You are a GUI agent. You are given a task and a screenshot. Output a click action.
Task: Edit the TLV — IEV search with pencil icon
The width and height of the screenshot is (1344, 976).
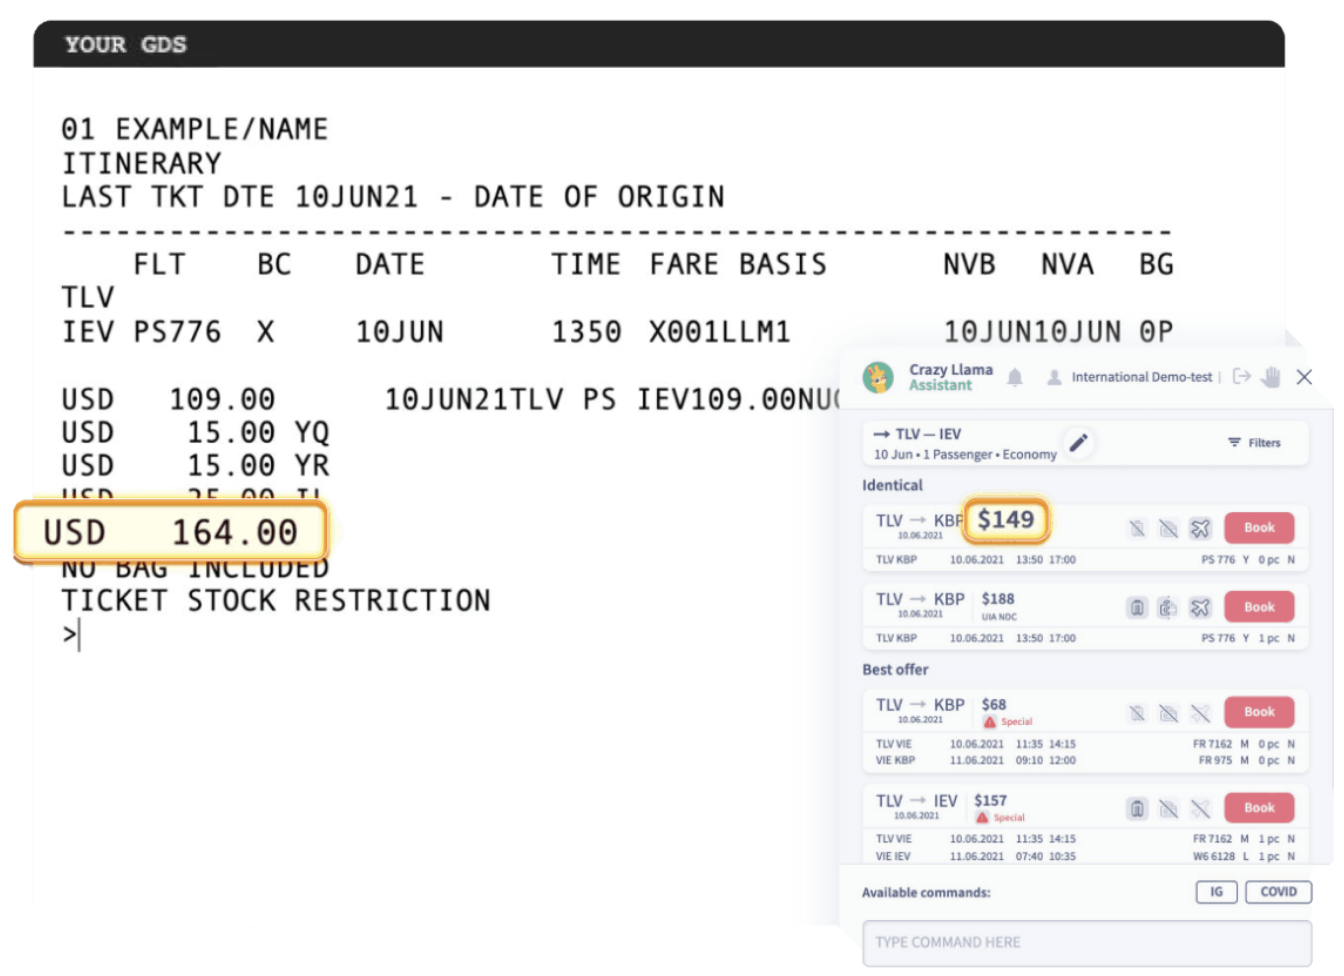[1079, 442]
